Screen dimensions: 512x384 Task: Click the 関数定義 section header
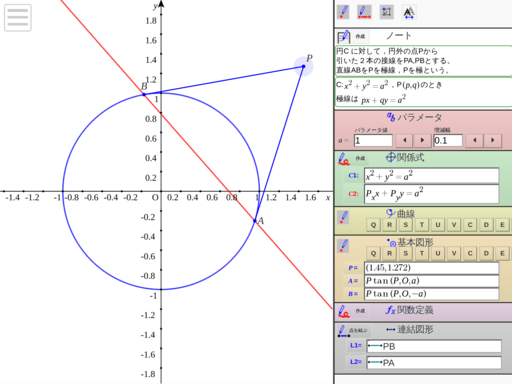tap(410, 310)
